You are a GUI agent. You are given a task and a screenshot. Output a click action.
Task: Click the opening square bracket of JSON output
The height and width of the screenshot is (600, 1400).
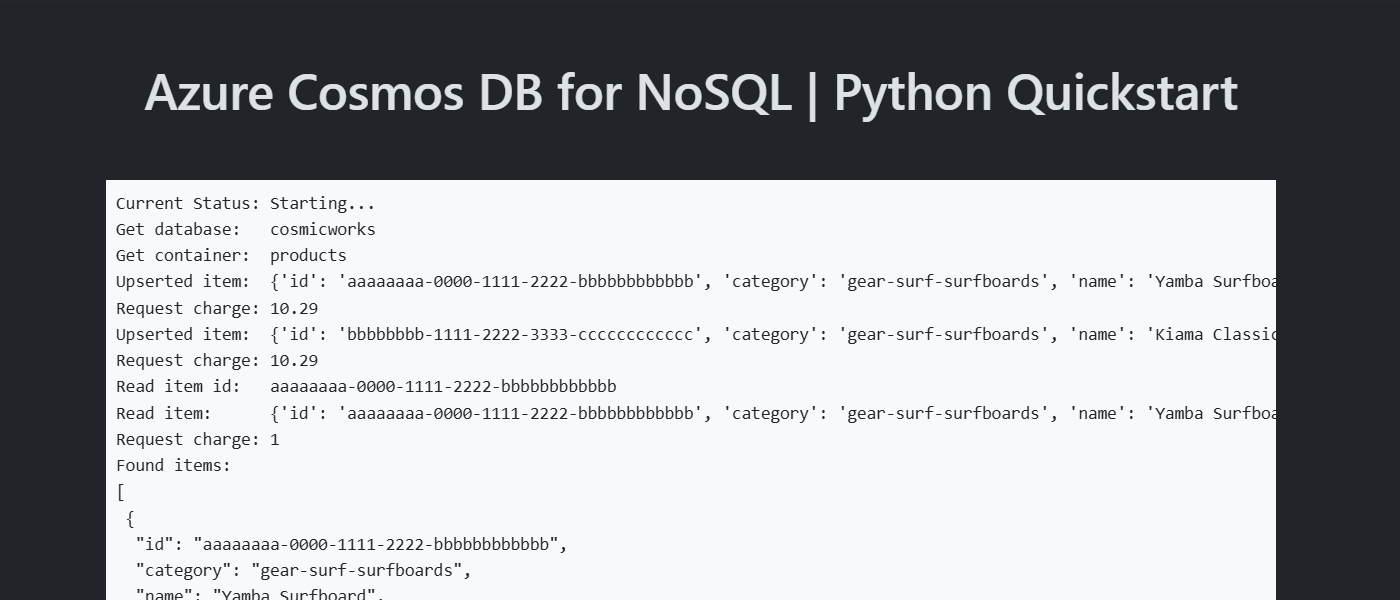tap(121, 492)
